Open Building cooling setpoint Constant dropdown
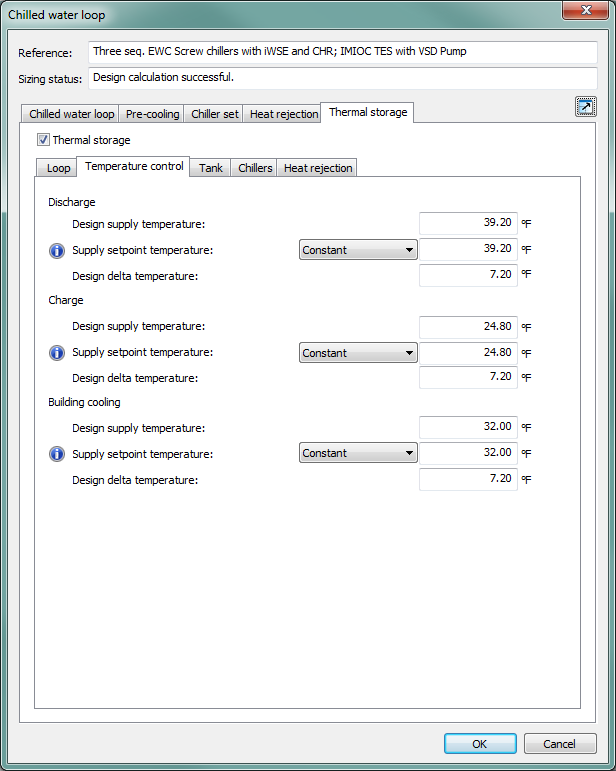The image size is (616, 771). (358, 453)
